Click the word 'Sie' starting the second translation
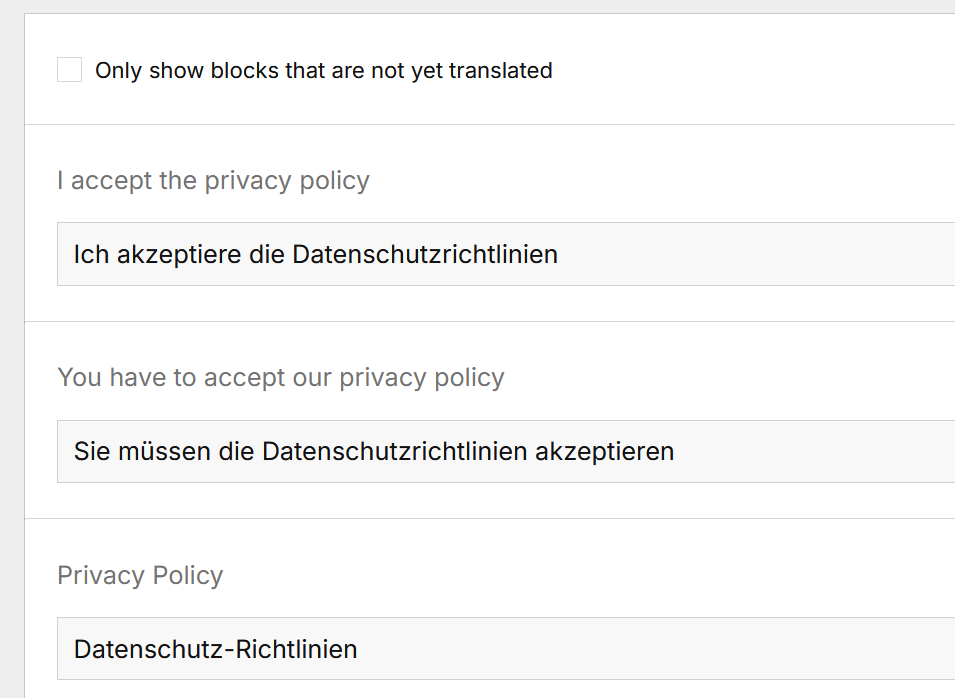 click(x=91, y=452)
